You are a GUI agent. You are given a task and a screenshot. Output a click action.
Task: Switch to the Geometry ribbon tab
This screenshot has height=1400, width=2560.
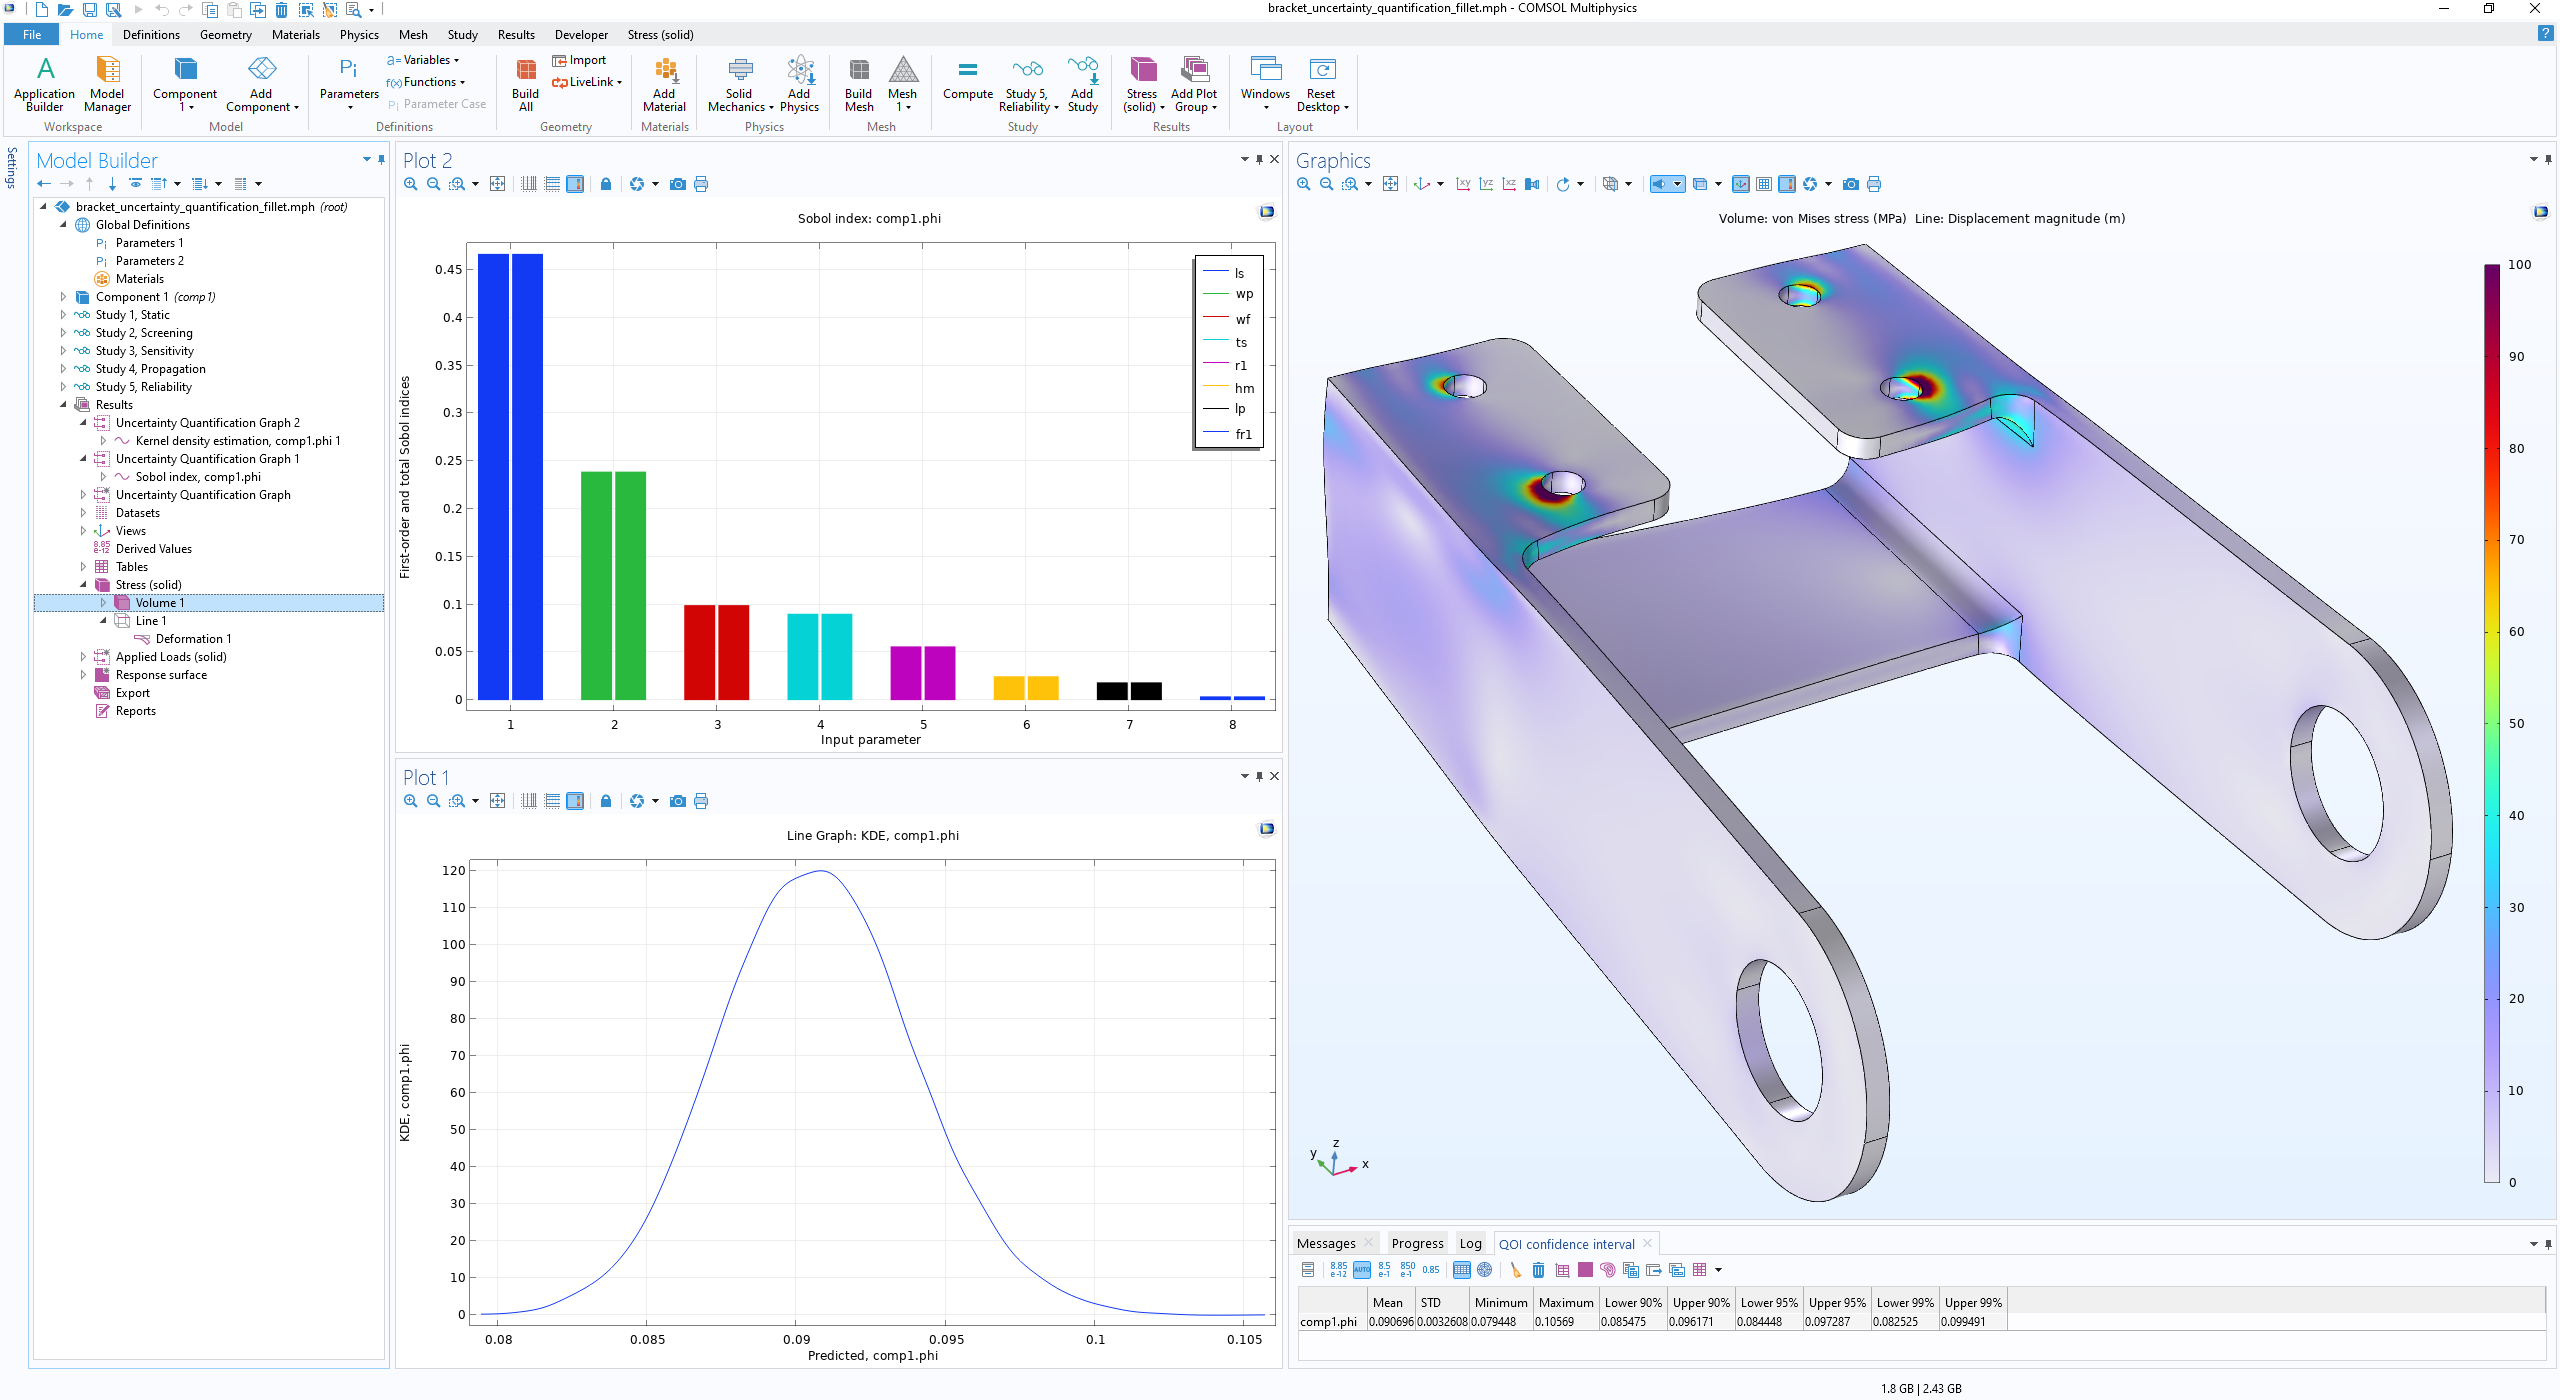[x=226, y=34]
